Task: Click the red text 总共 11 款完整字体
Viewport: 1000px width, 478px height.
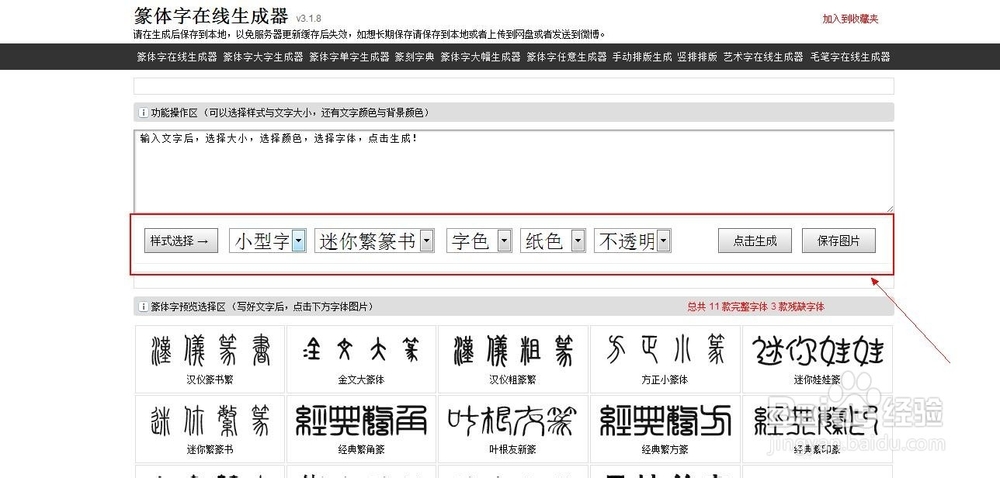Action: point(728,307)
